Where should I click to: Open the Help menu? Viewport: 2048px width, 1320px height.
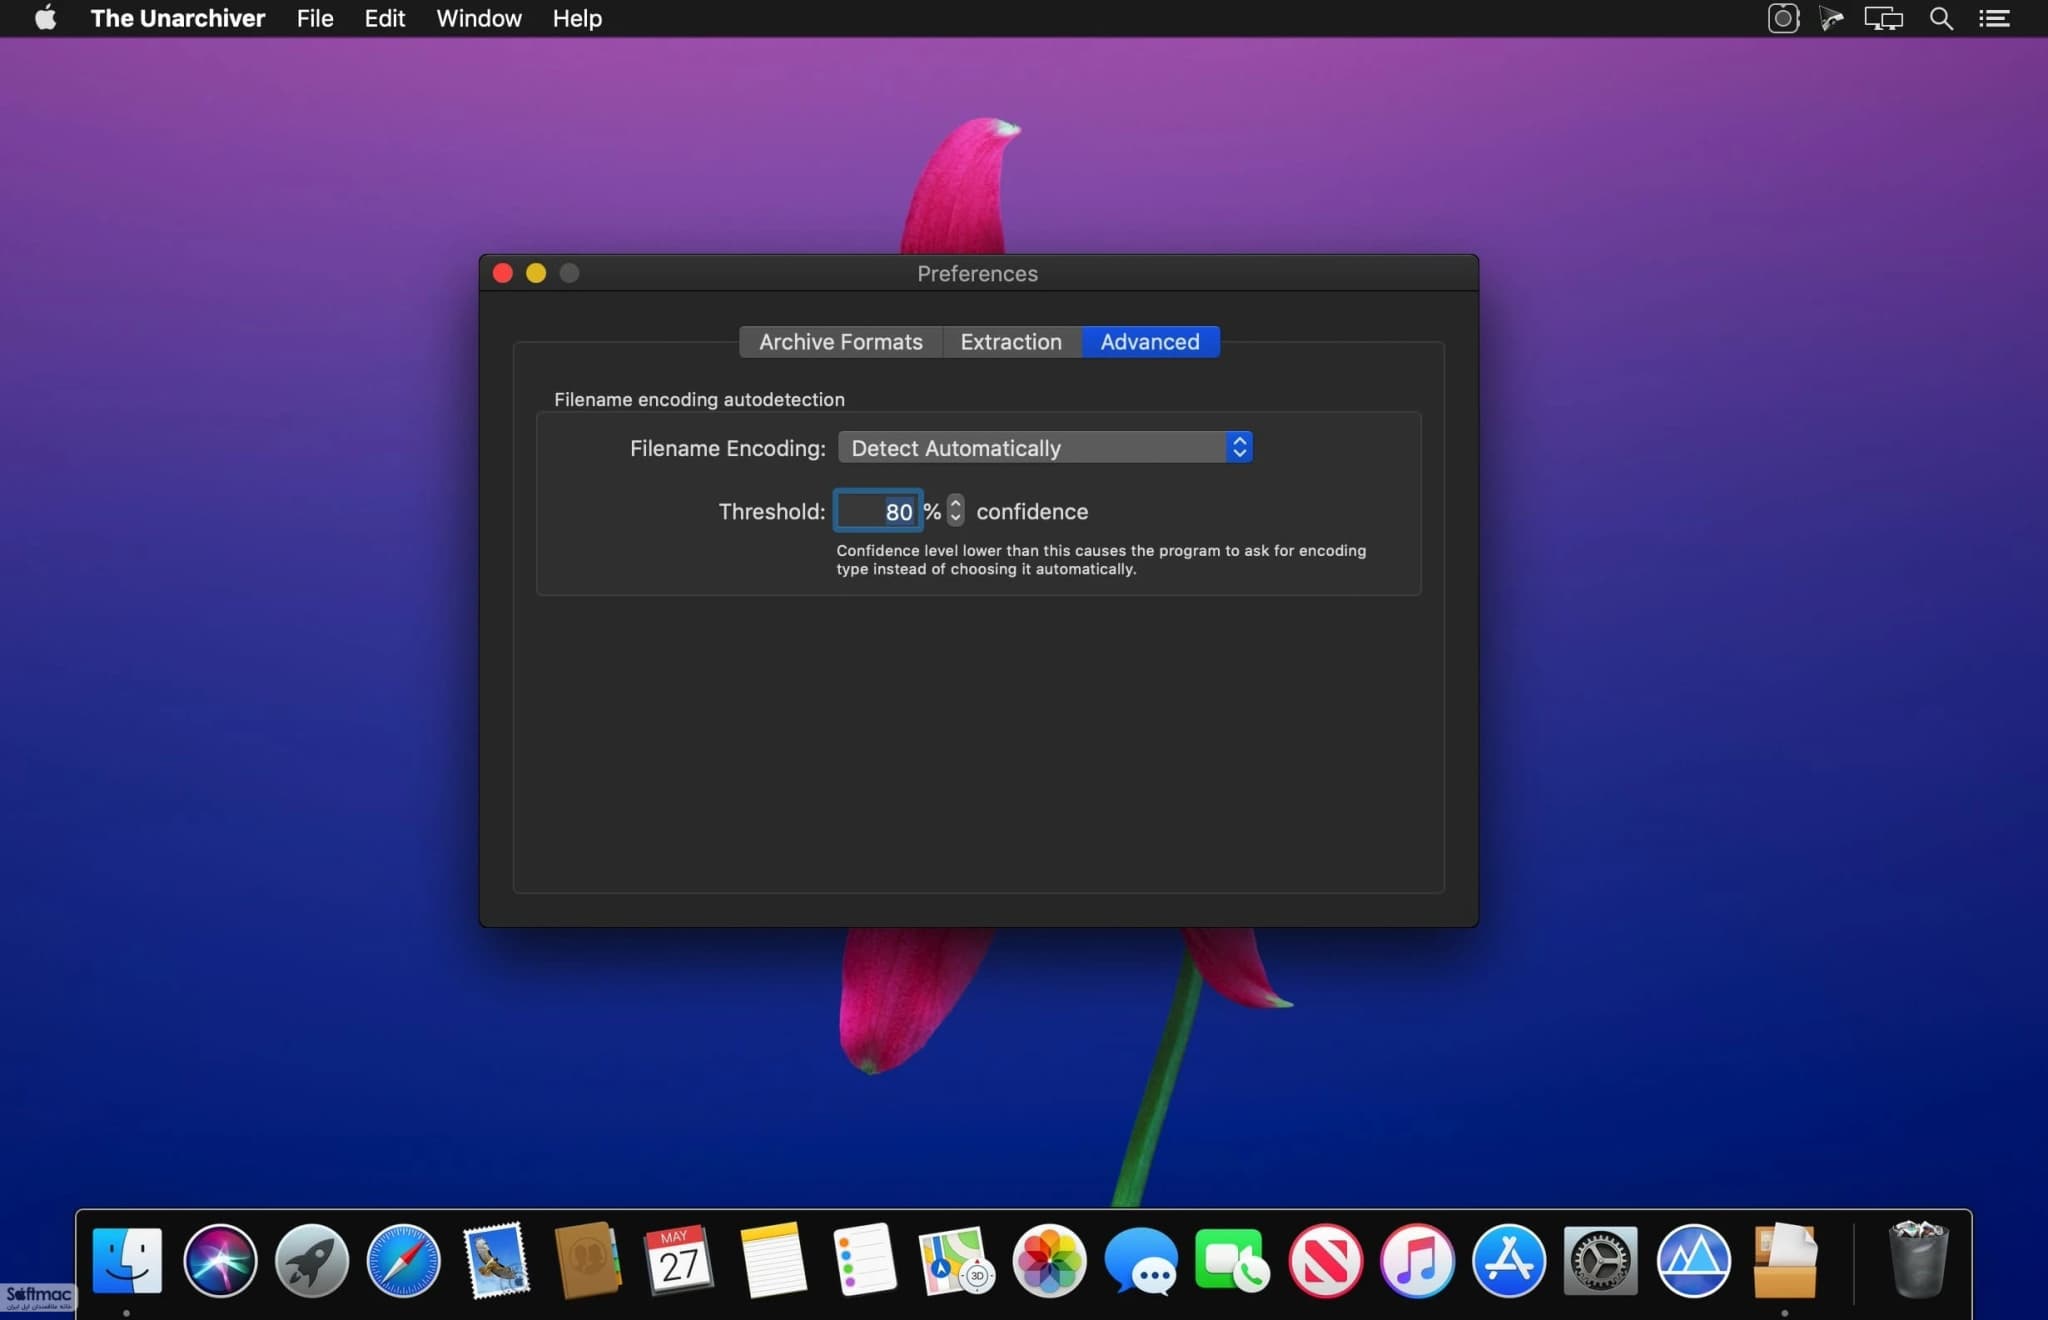click(x=577, y=18)
